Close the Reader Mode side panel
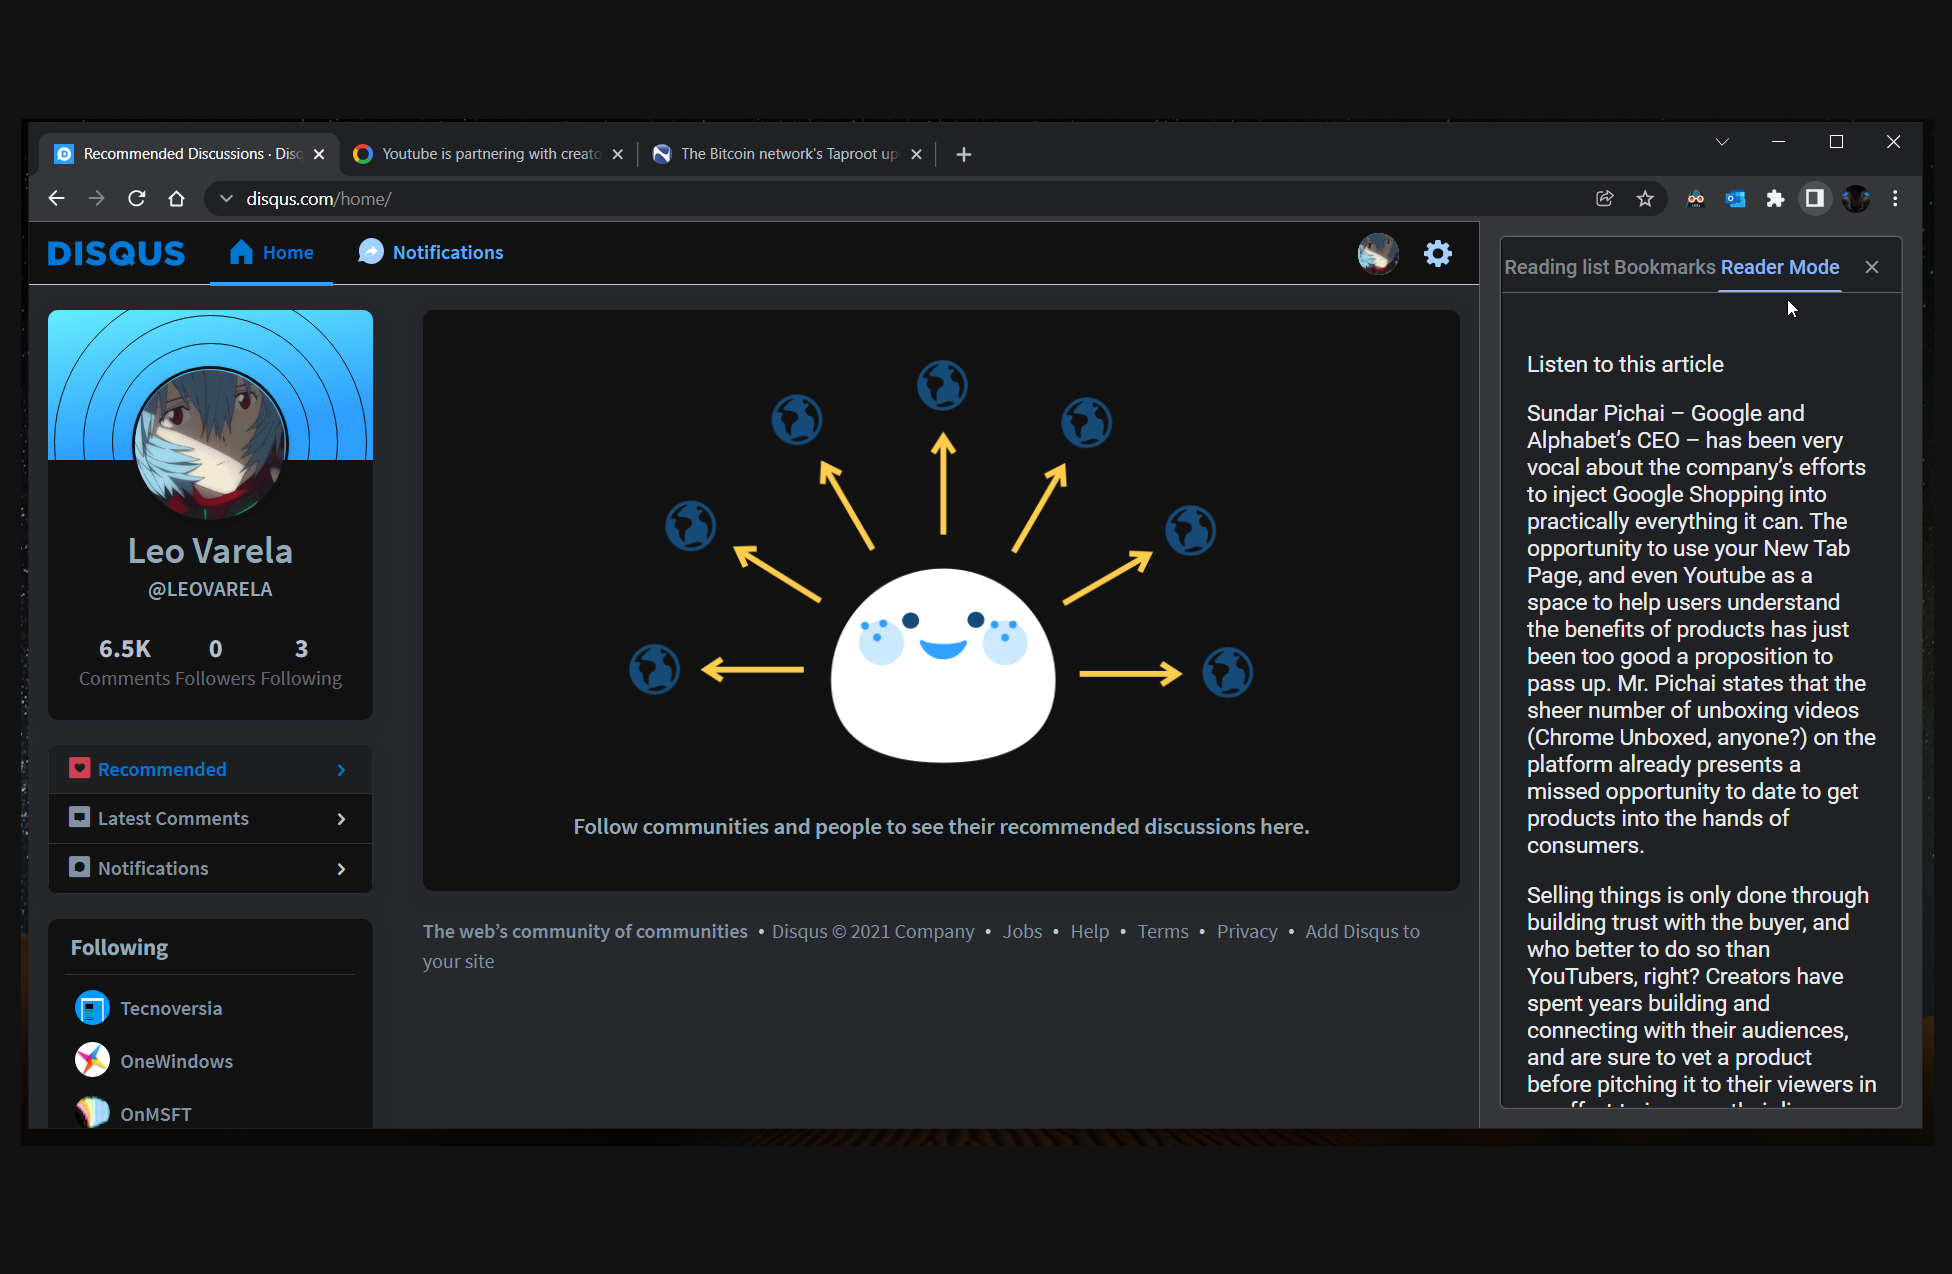1952x1274 pixels. point(1872,267)
